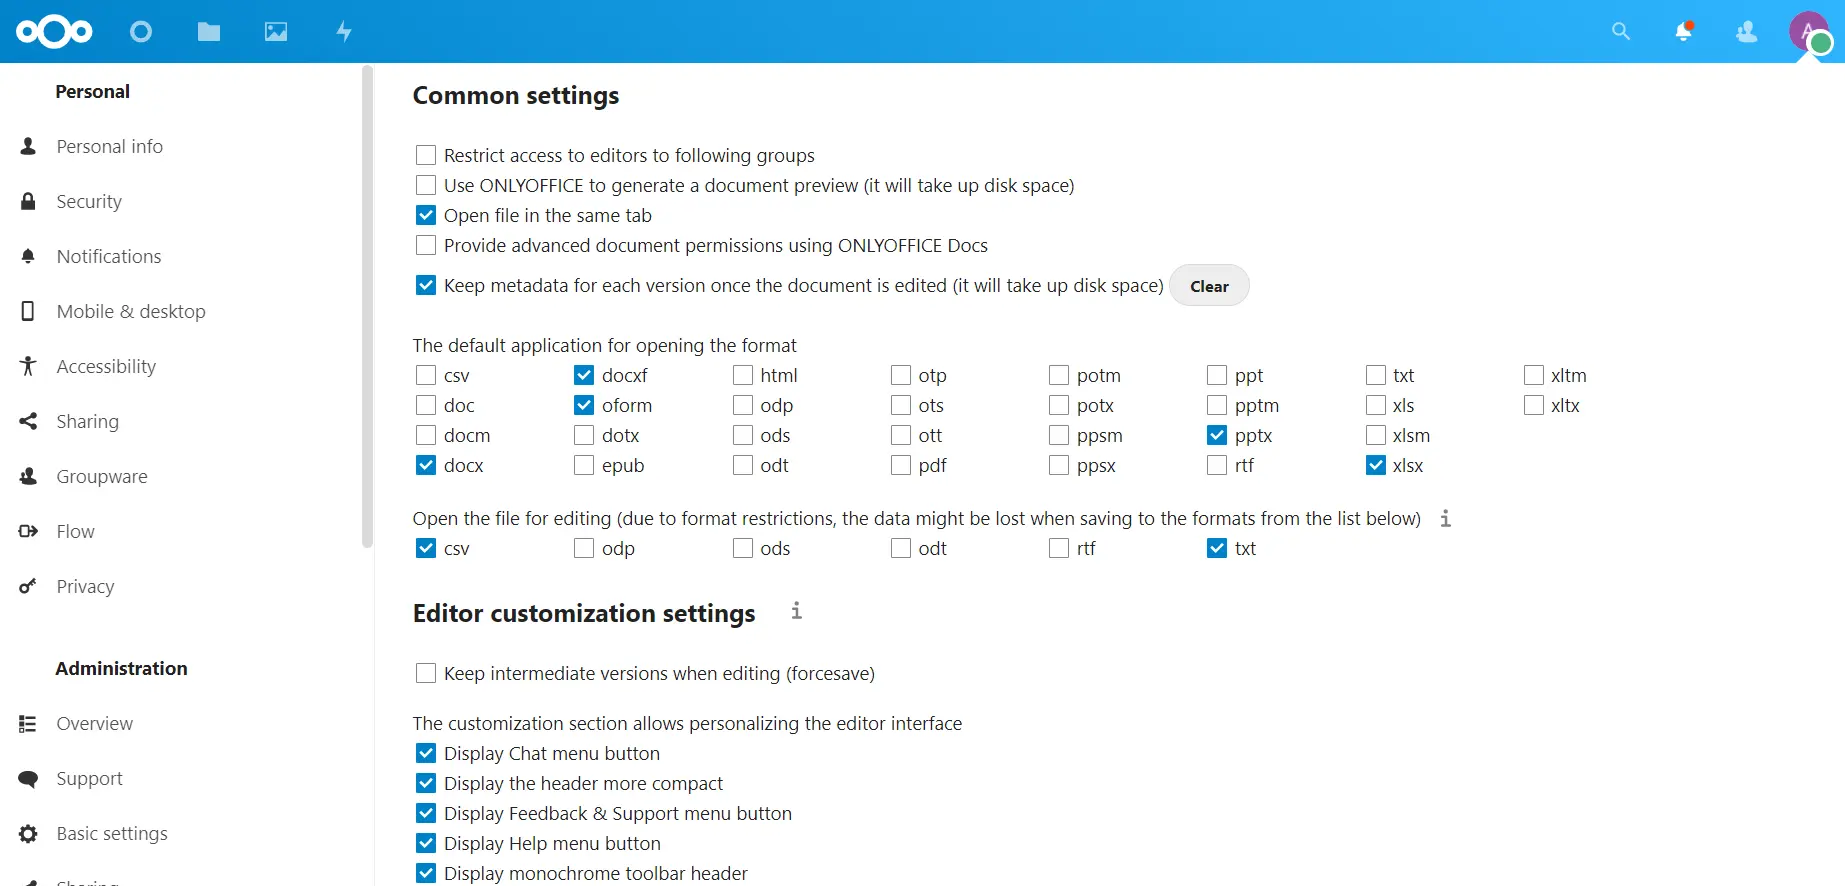Open Accessibility settings
Screen dimensions: 1845x886
[x=106, y=366]
